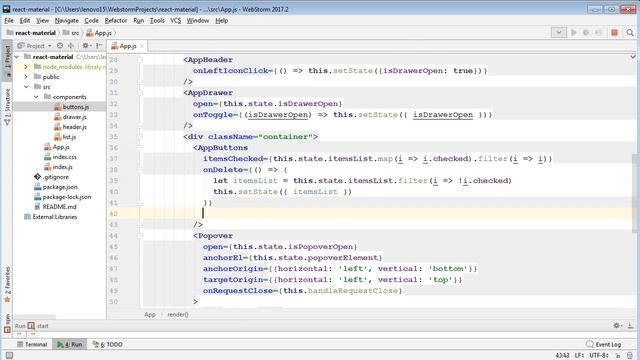
Task: Open the Refactor menu
Action: [x=116, y=20]
